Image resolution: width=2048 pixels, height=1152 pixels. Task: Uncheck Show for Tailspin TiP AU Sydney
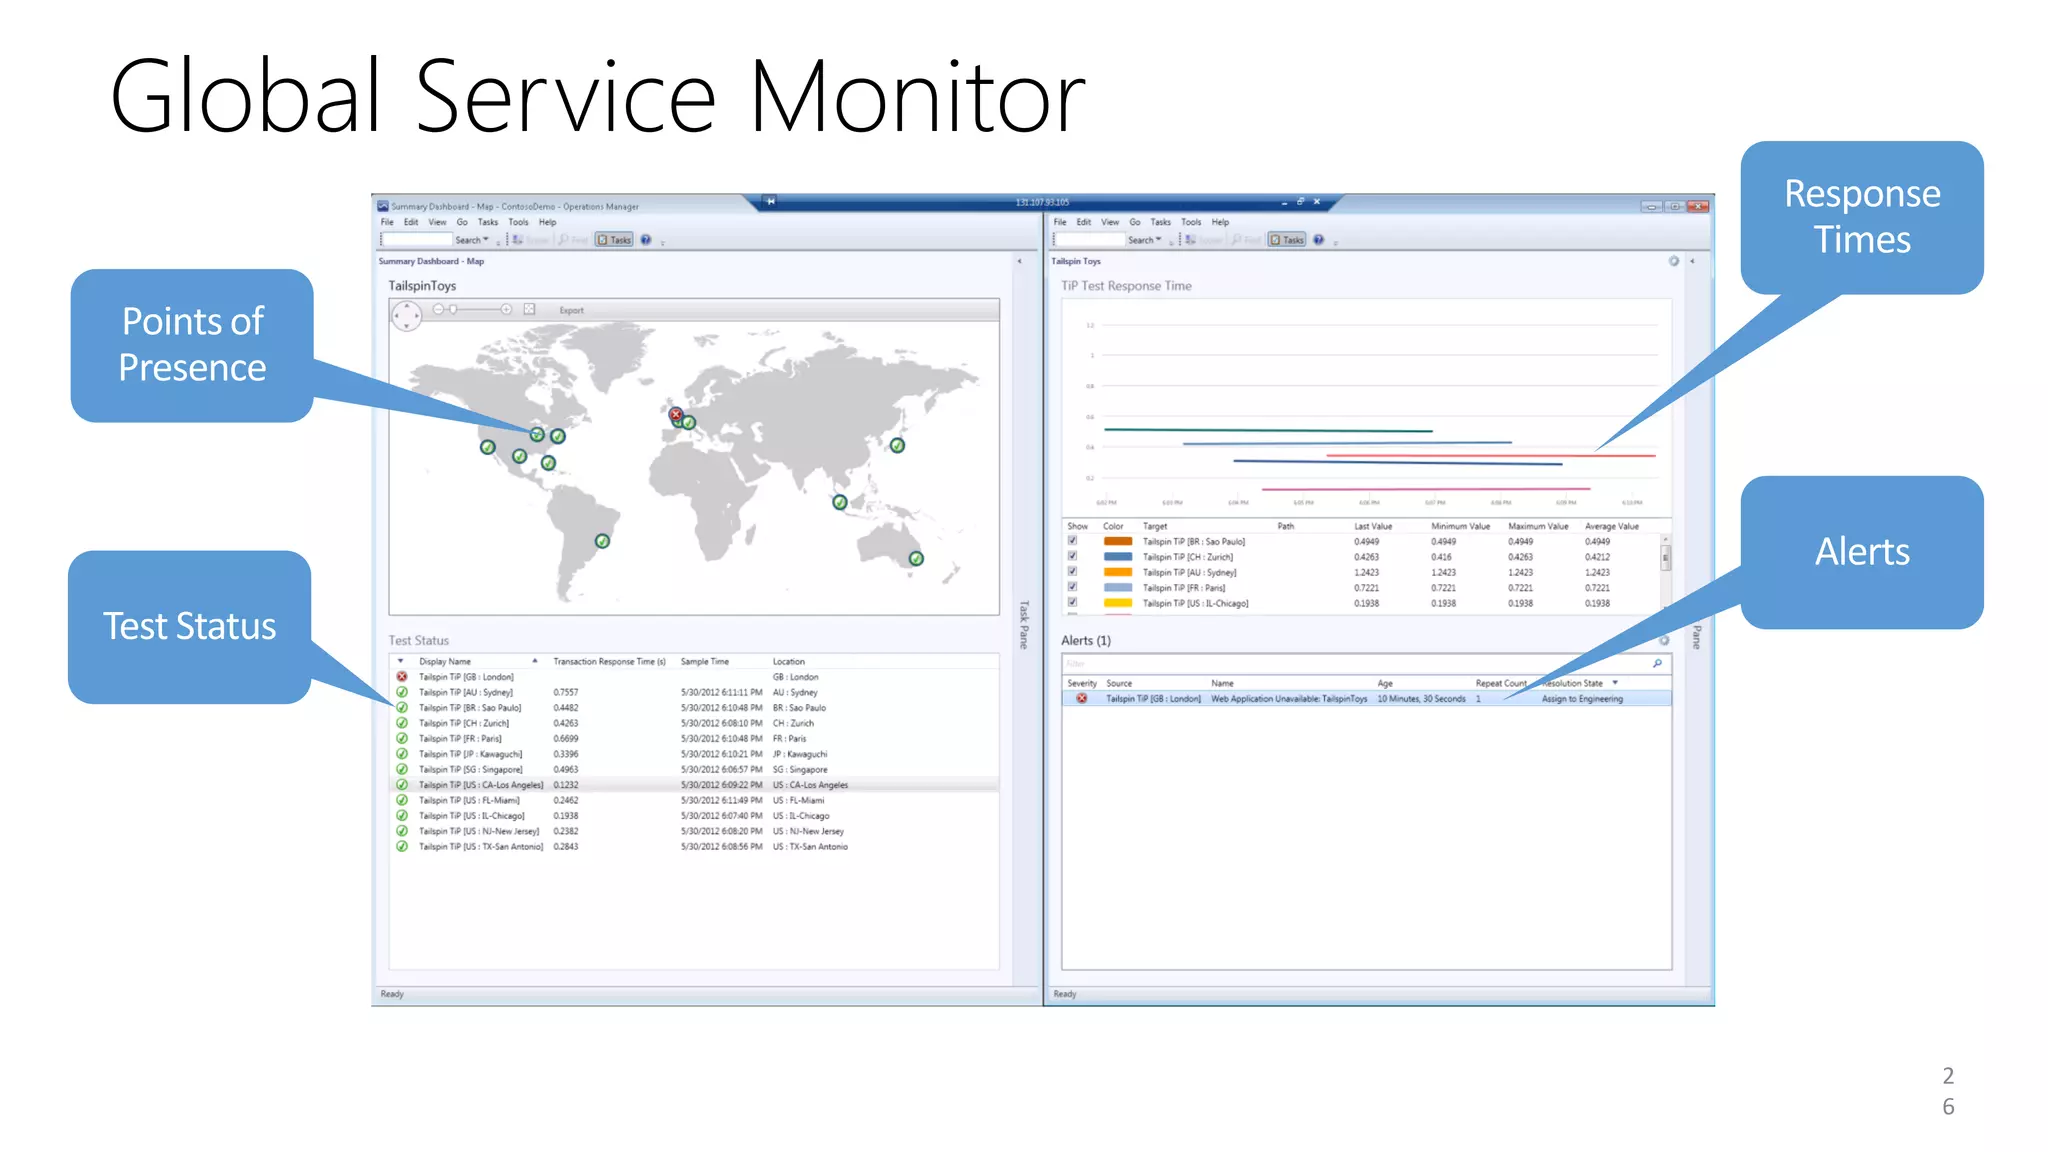point(1072,572)
